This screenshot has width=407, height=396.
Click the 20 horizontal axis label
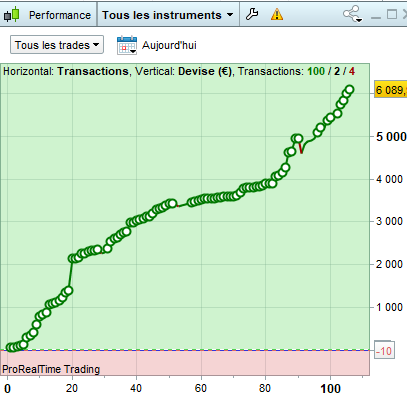pyautogui.click(x=72, y=388)
